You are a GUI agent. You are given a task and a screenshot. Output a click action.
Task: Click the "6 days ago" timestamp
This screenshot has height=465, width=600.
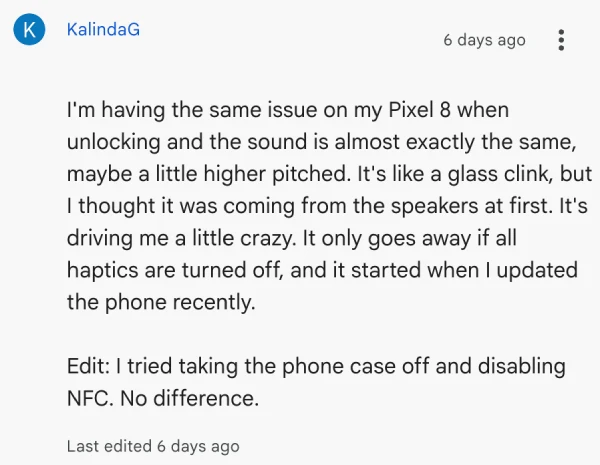(x=484, y=40)
